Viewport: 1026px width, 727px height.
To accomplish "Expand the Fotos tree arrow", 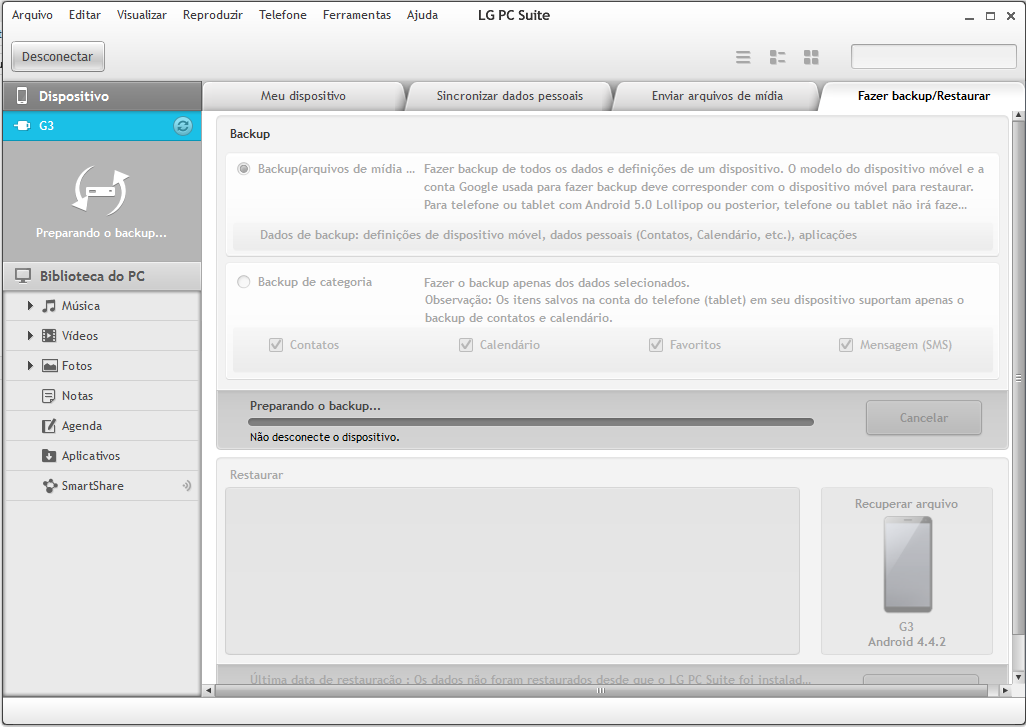I will point(30,366).
